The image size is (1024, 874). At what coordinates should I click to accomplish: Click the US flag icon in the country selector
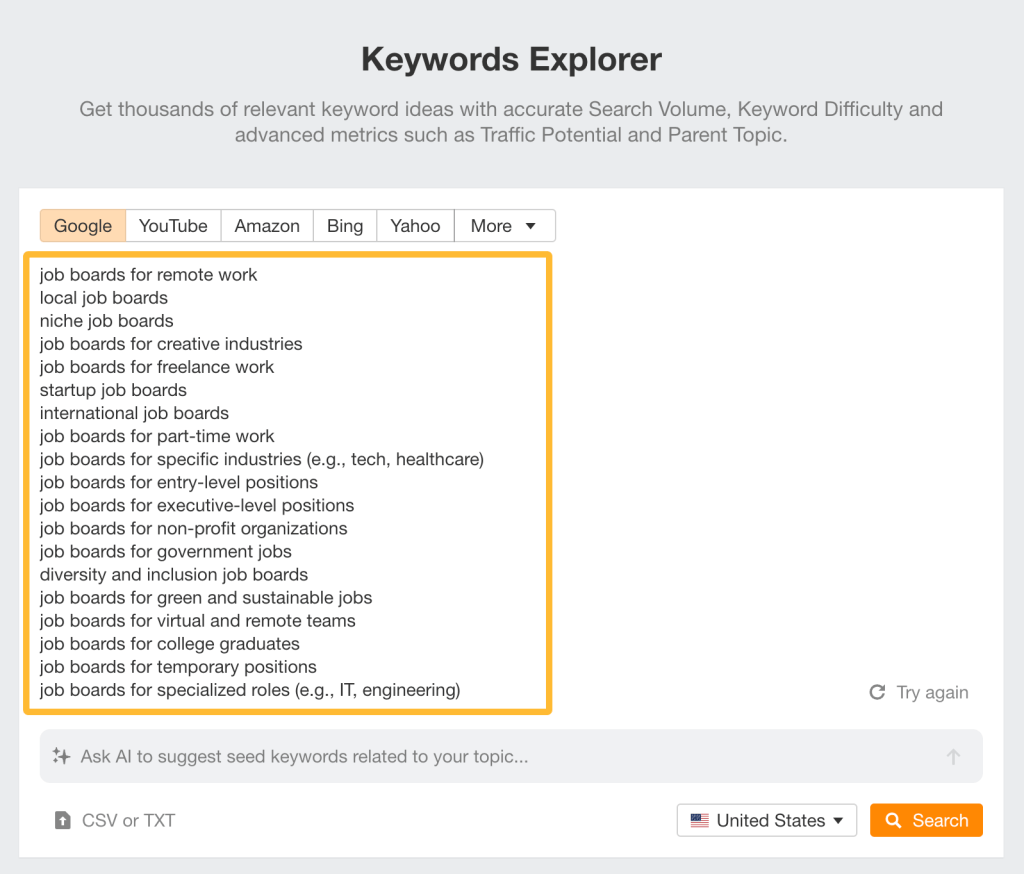point(699,820)
